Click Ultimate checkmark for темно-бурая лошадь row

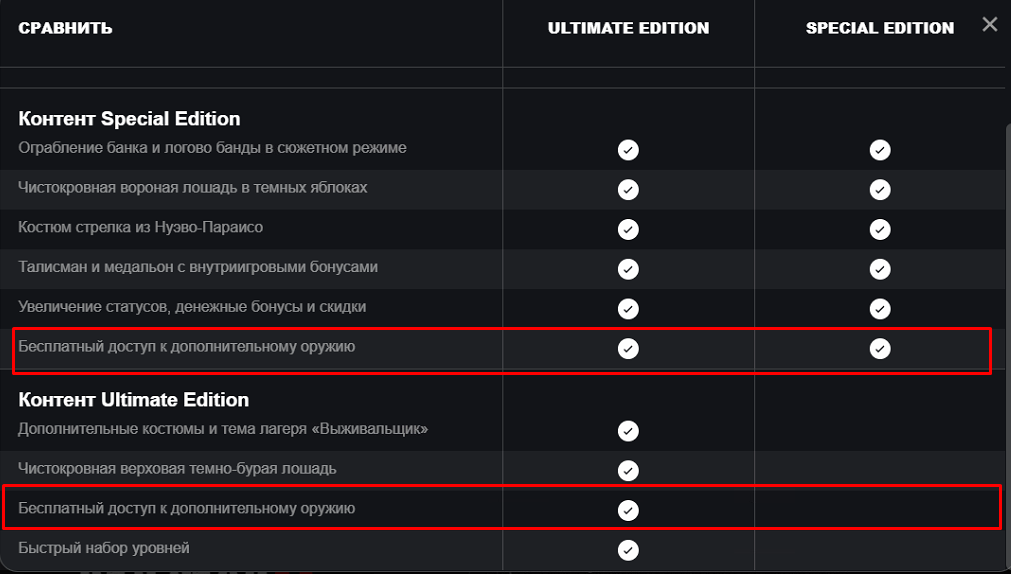[x=628, y=470]
